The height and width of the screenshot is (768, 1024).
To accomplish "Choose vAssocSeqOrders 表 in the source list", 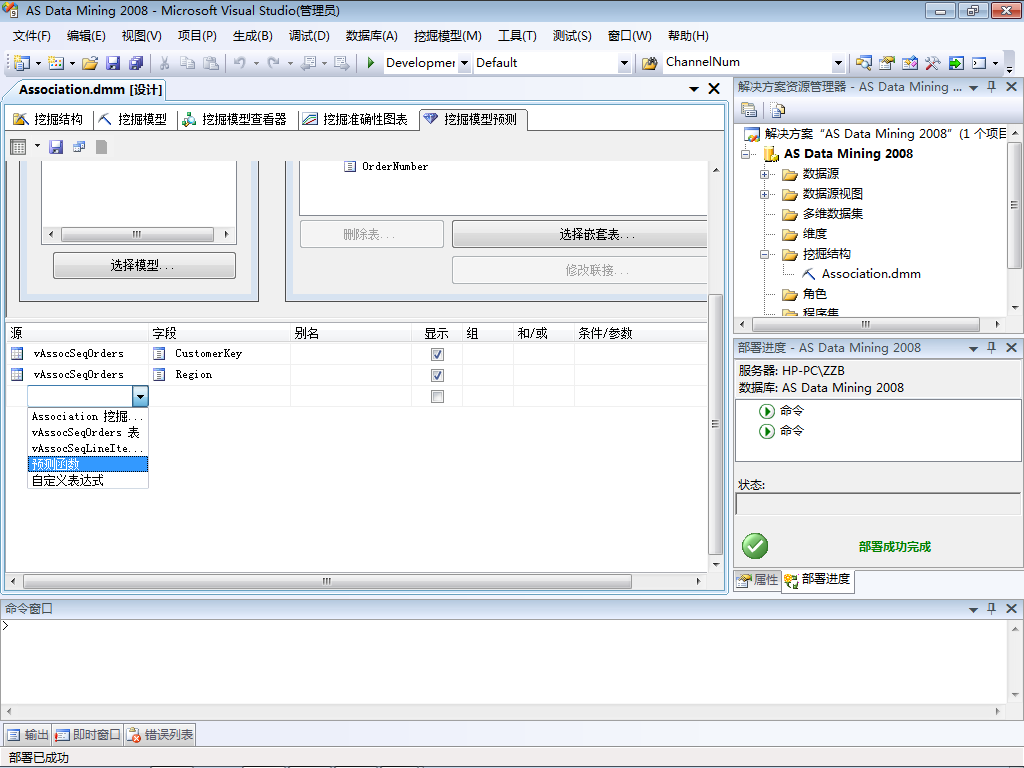I will coord(88,432).
